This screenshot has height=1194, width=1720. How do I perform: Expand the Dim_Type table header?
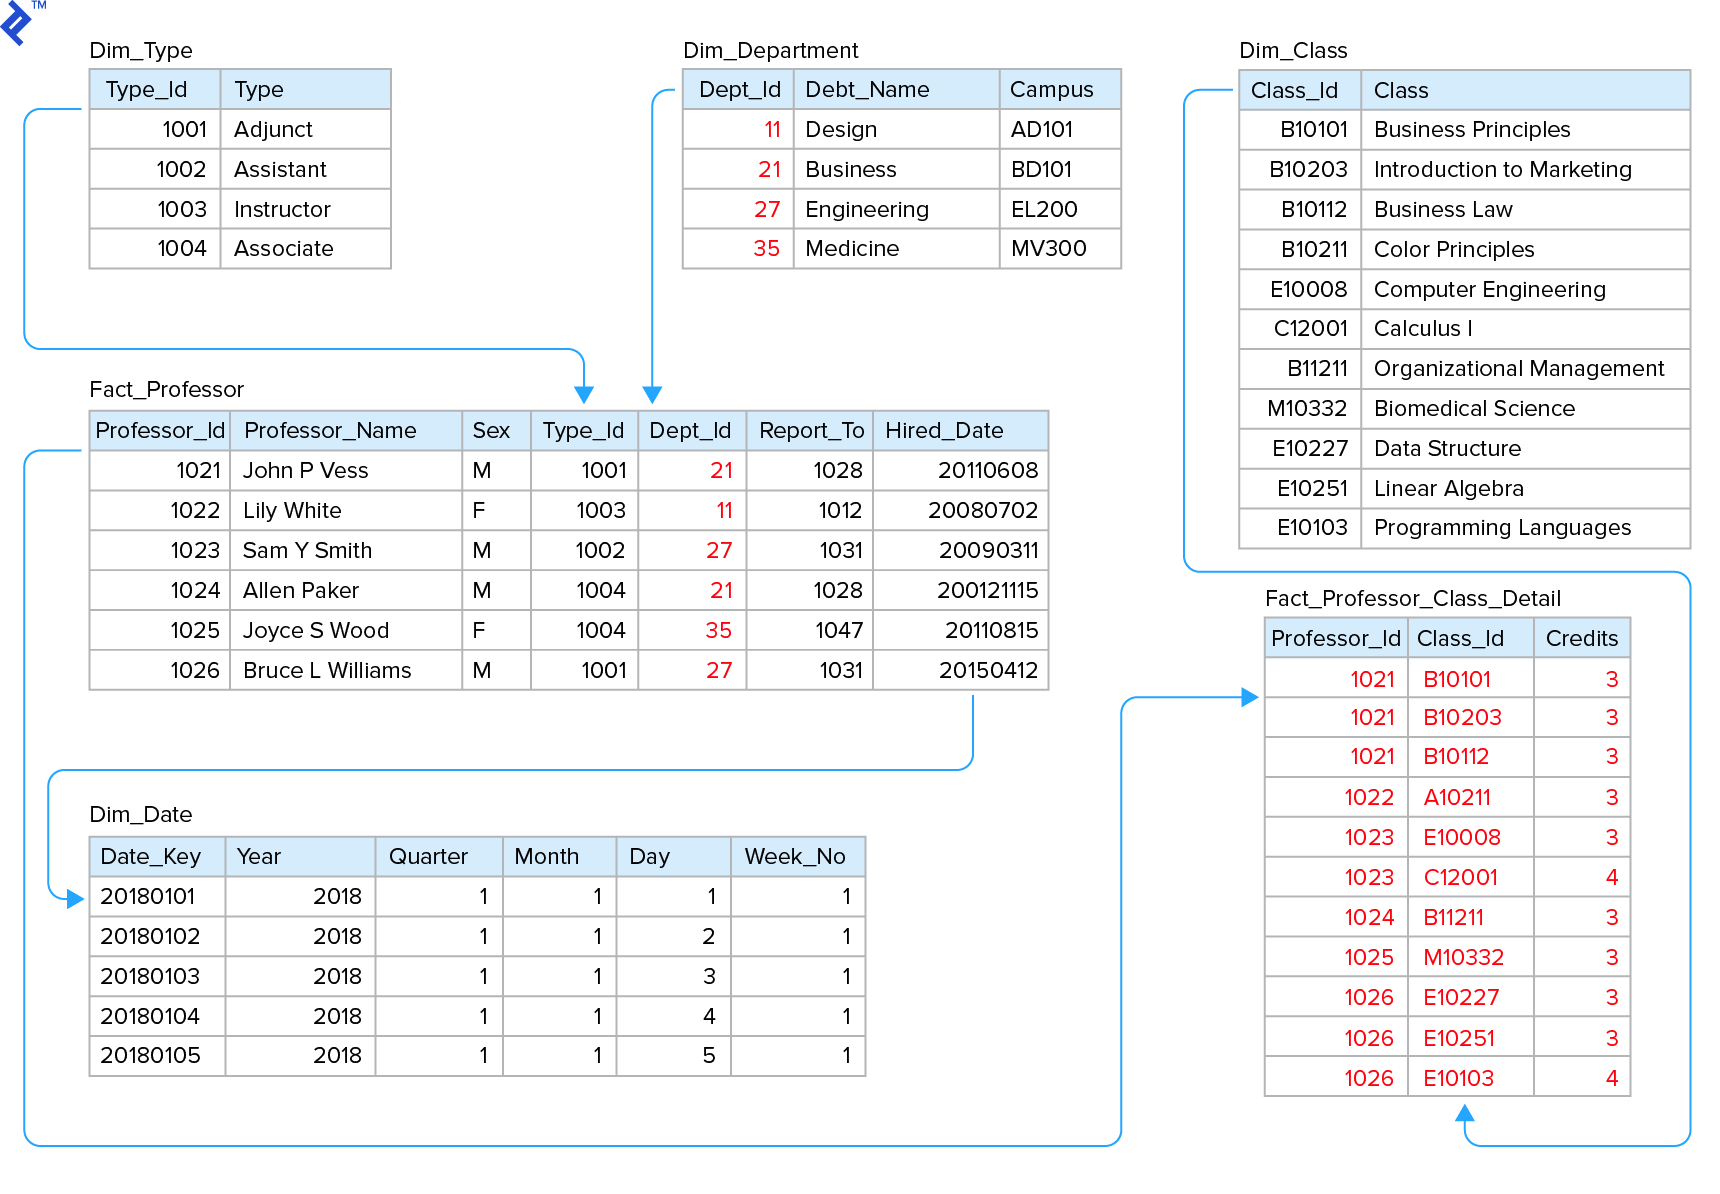[141, 50]
